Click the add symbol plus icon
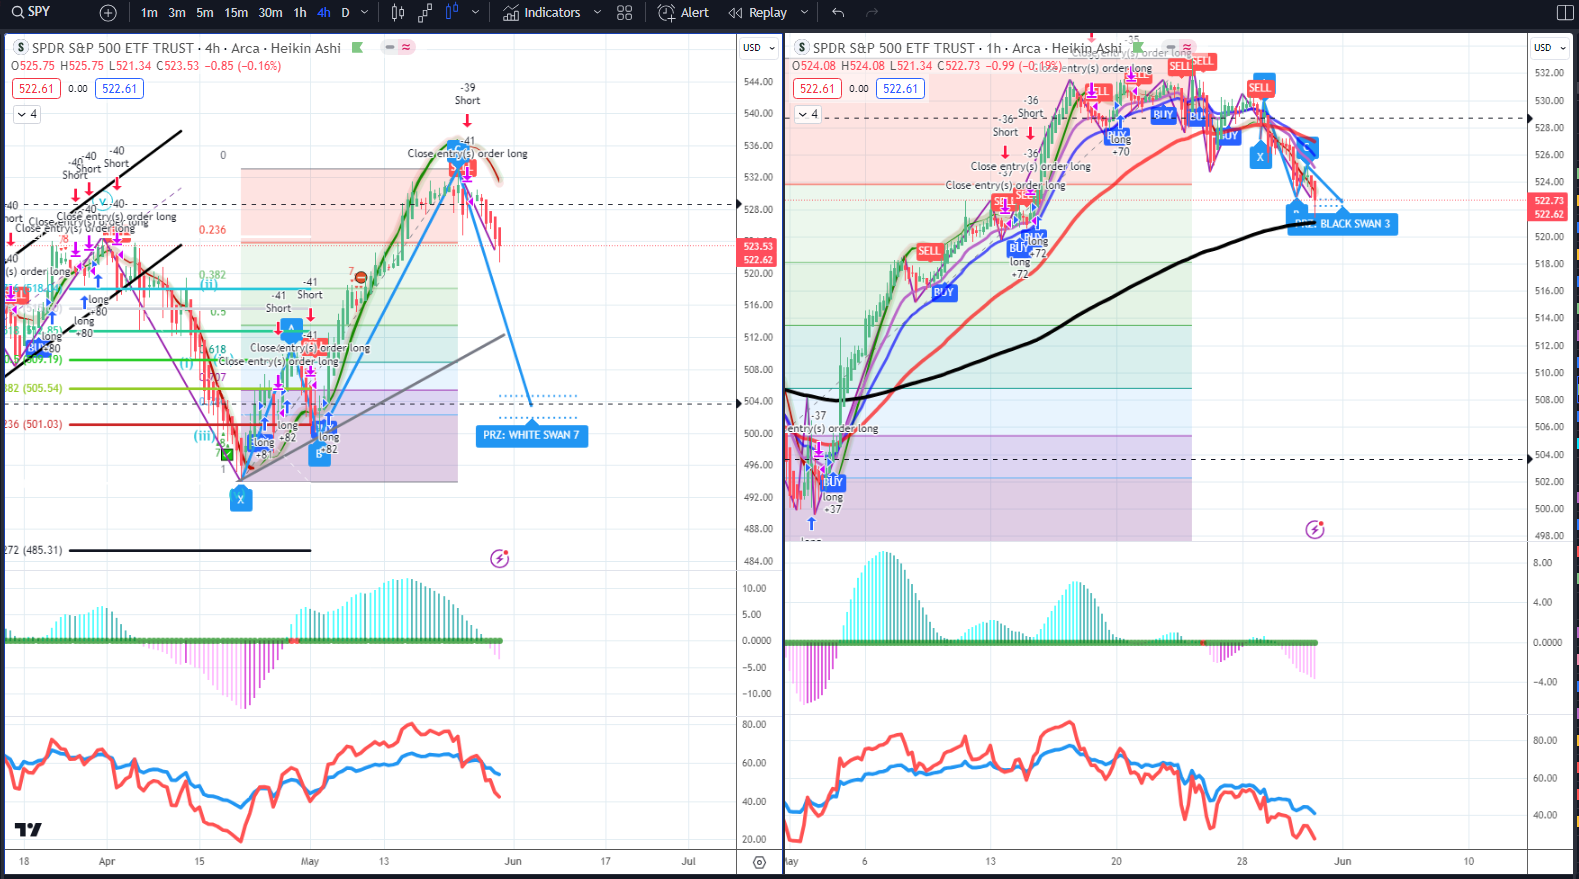Image resolution: width=1579 pixels, height=879 pixels. click(x=108, y=13)
